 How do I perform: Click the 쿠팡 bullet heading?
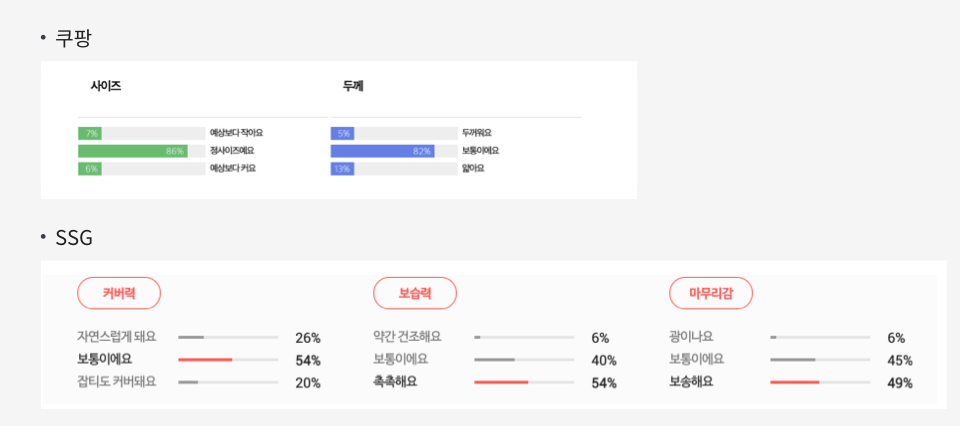coord(73,38)
